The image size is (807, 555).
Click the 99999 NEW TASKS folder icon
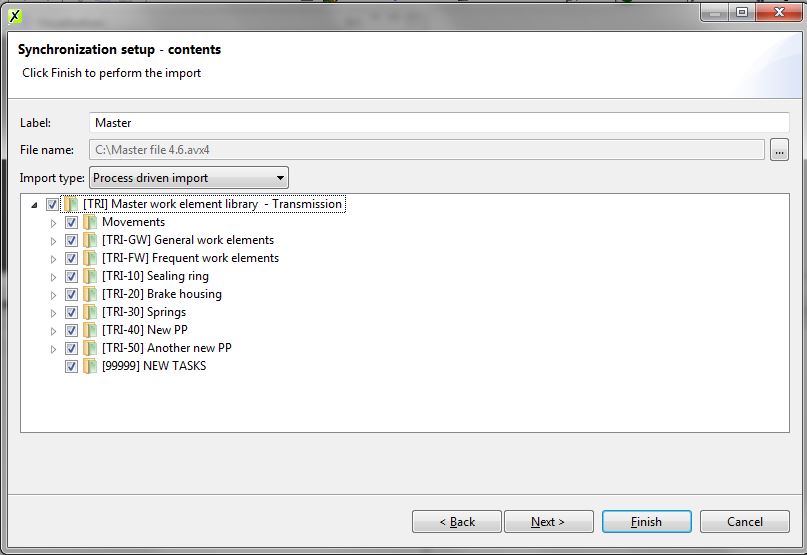click(x=90, y=366)
